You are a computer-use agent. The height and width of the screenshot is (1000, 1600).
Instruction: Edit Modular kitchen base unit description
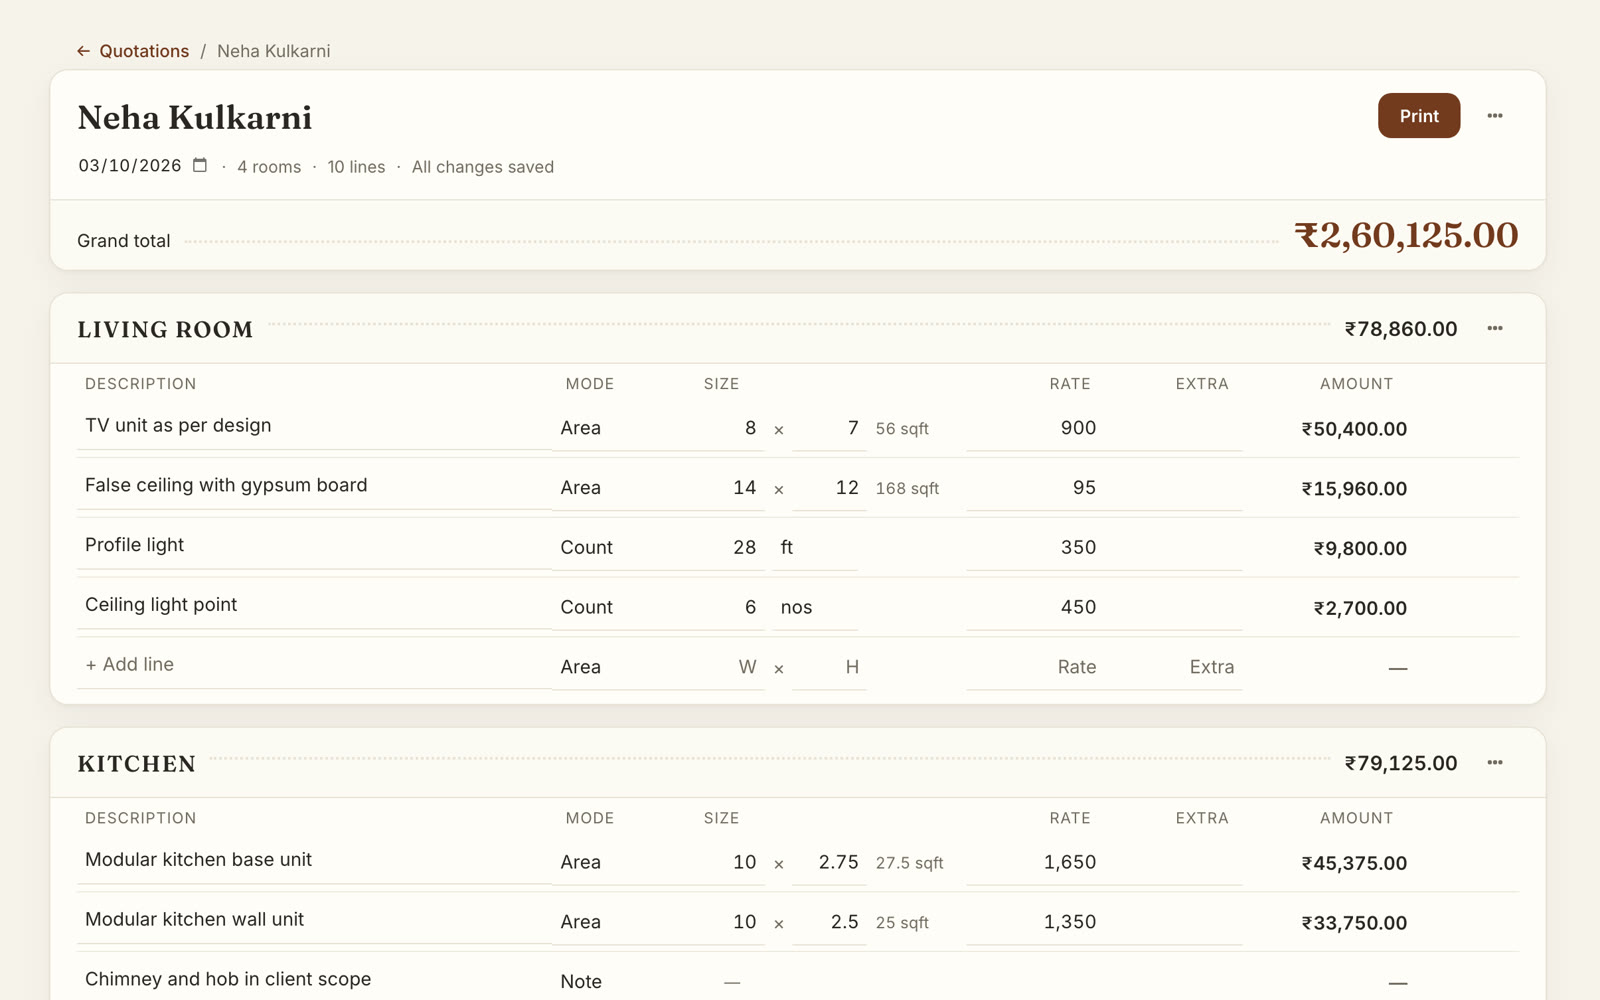tap(314, 860)
